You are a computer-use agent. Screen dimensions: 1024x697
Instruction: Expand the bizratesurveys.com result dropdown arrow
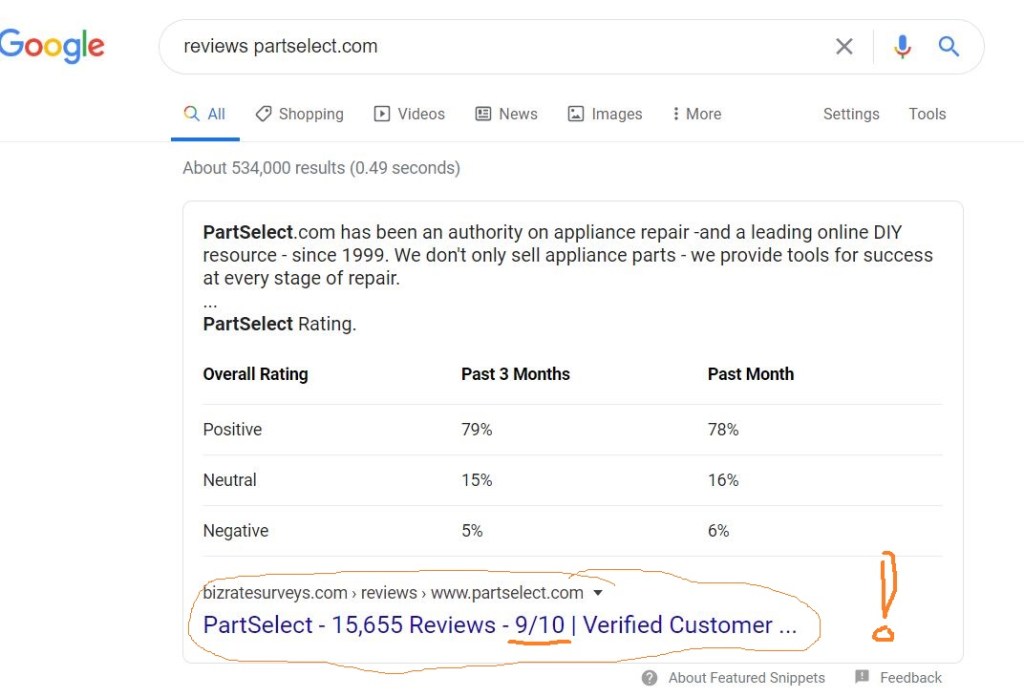coord(598,593)
